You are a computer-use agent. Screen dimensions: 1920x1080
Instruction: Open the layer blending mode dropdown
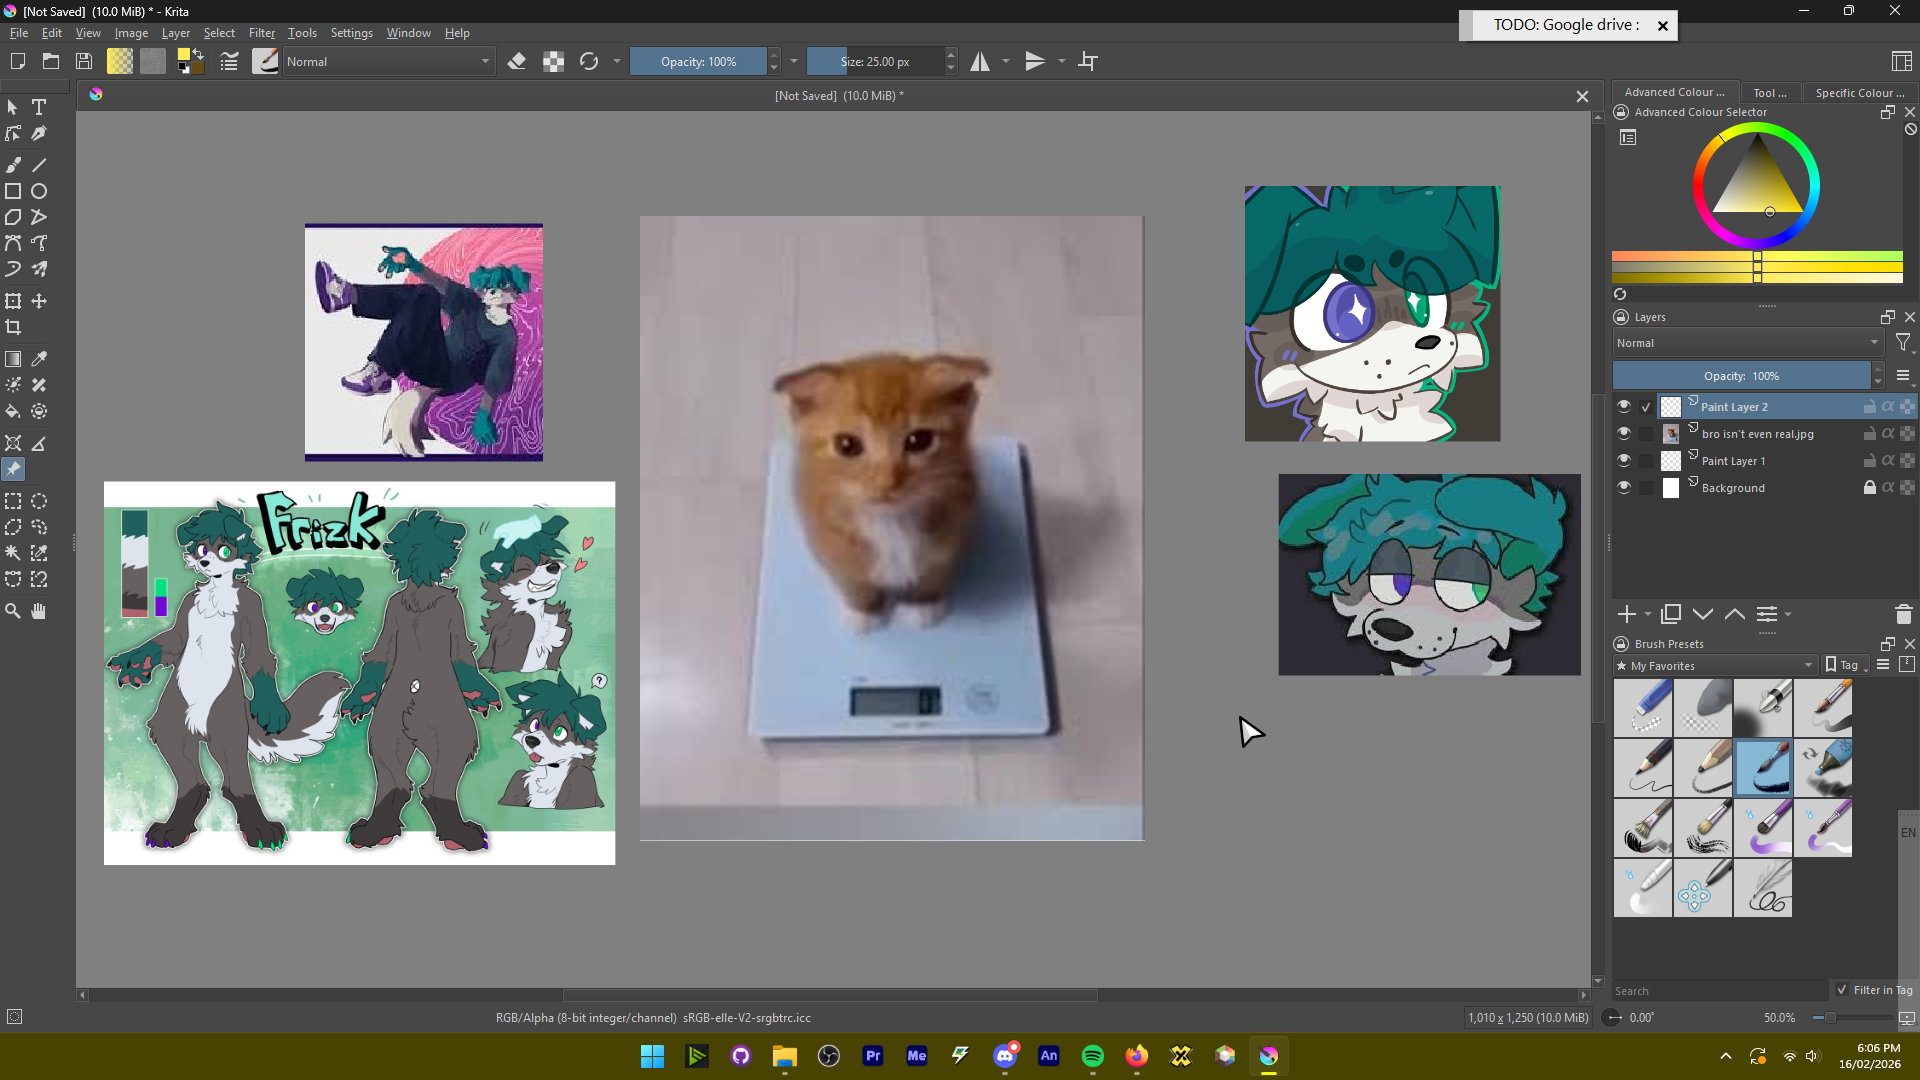click(x=1746, y=343)
